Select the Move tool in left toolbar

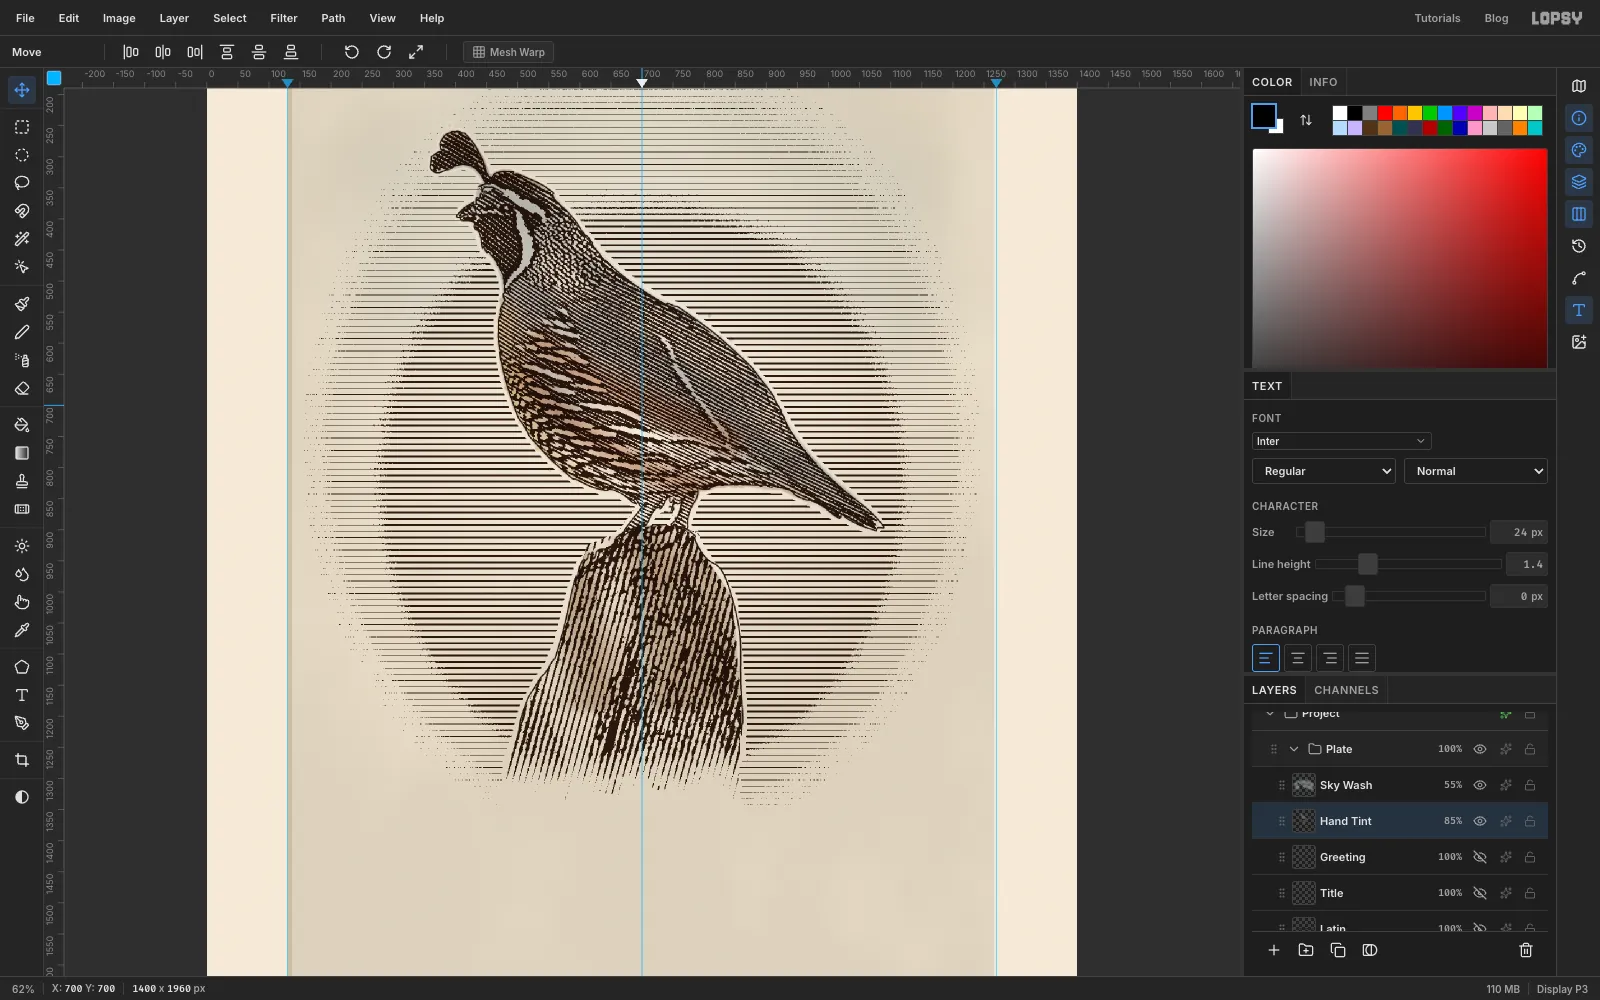21,90
